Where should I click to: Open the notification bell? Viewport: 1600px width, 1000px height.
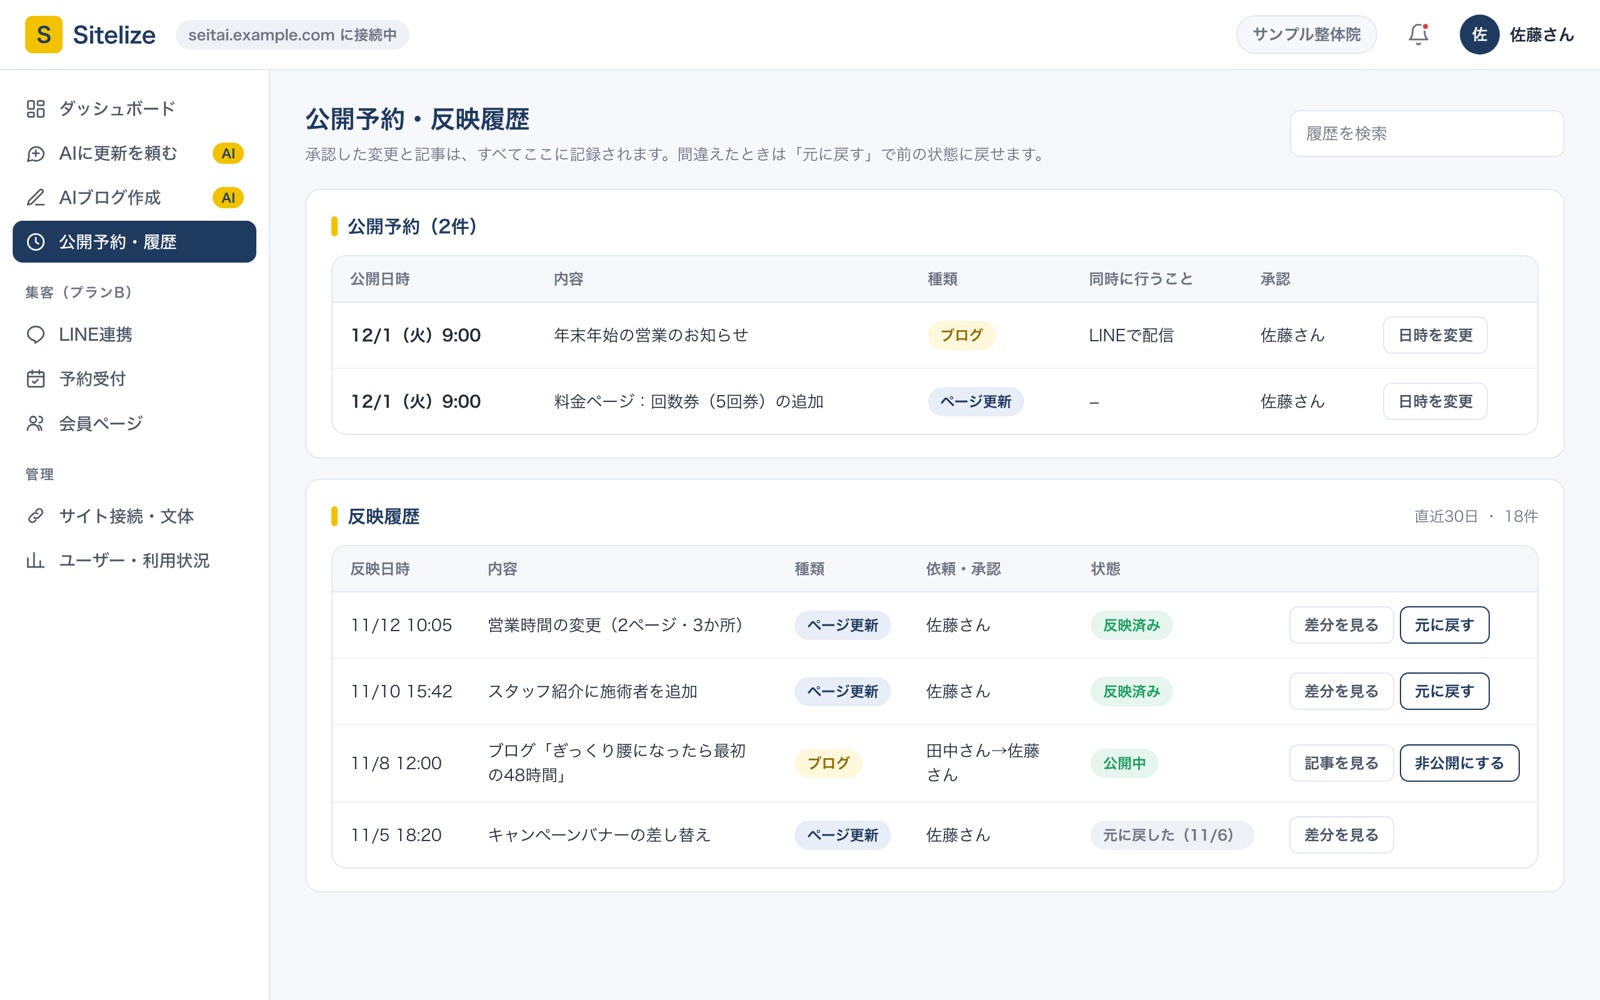[1418, 35]
